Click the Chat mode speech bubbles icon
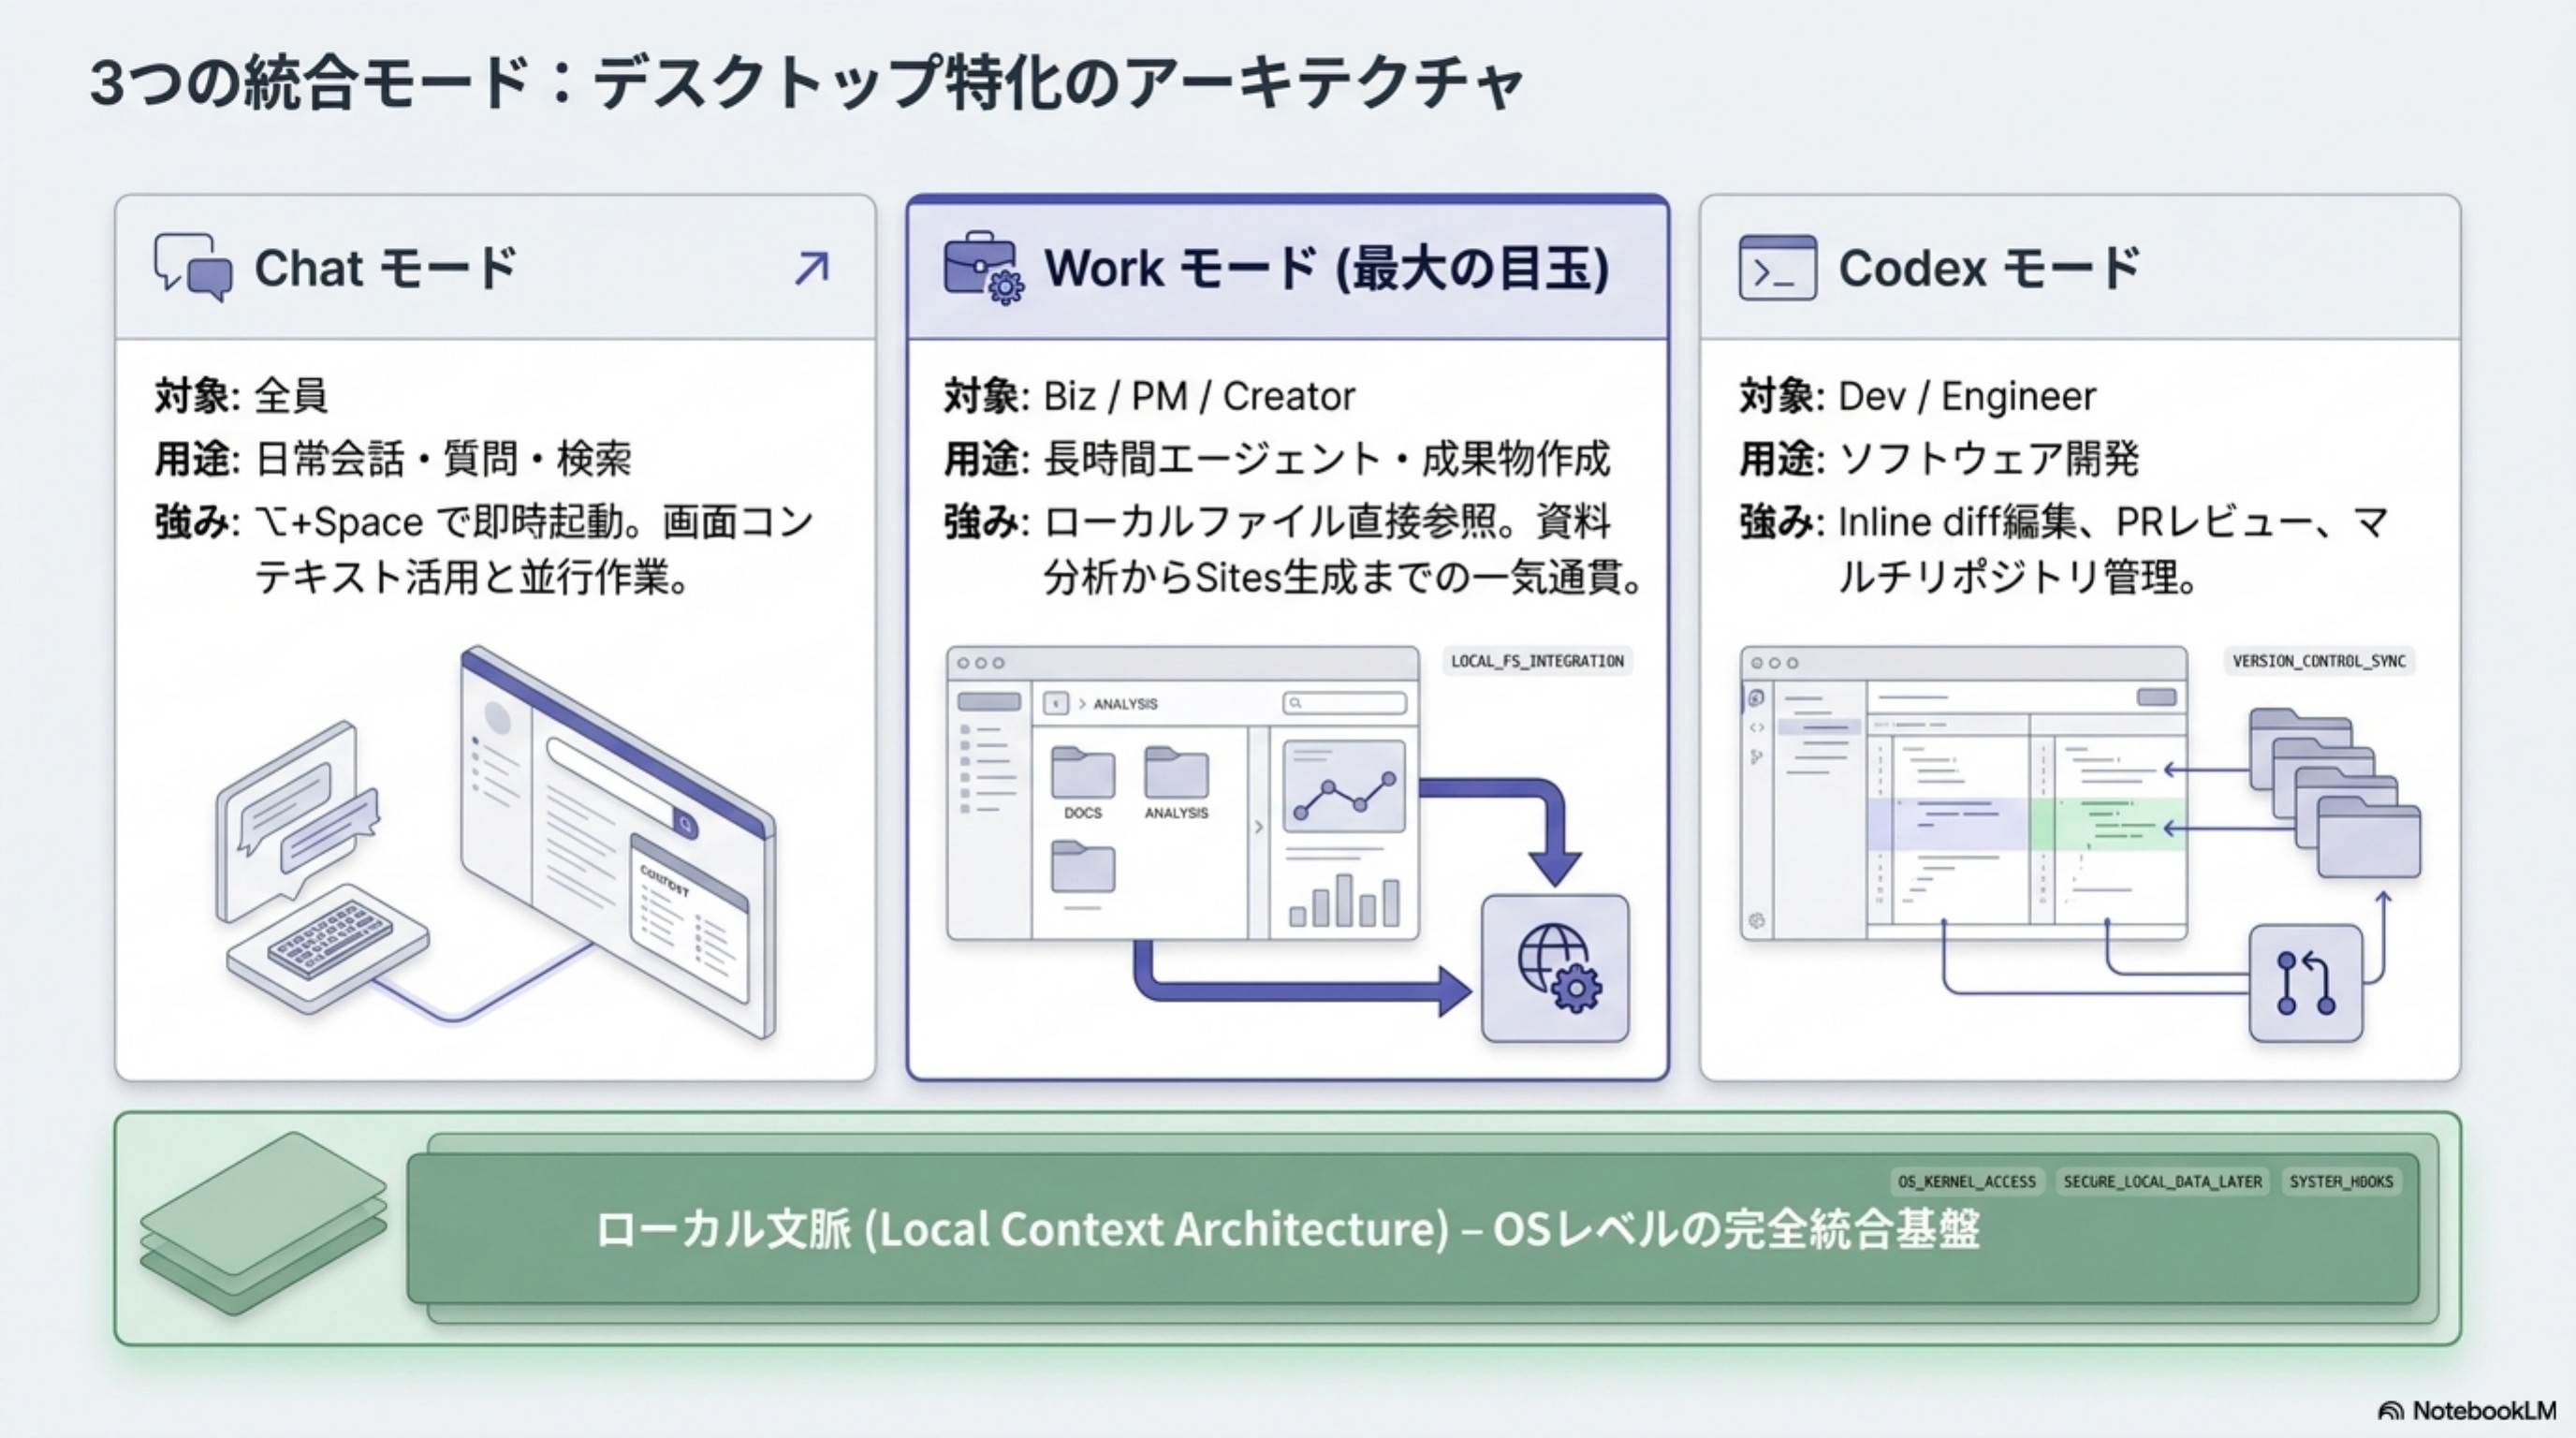The height and width of the screenshot is (1438, 2576). (193, 267)
